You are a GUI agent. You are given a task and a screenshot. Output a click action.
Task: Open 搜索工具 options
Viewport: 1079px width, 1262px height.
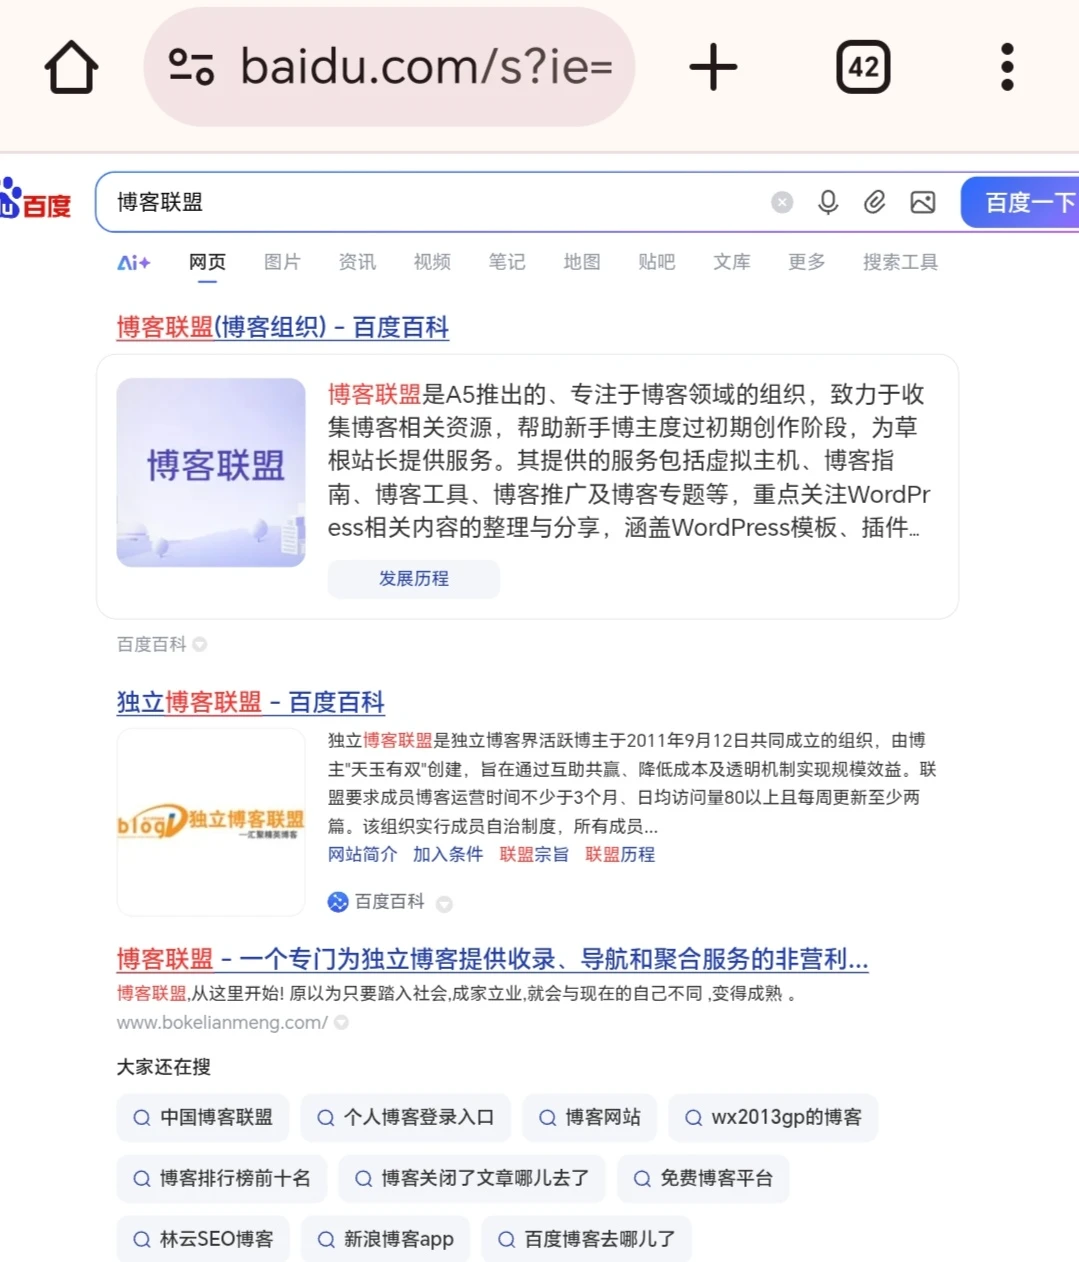click(x=901, y=262)
